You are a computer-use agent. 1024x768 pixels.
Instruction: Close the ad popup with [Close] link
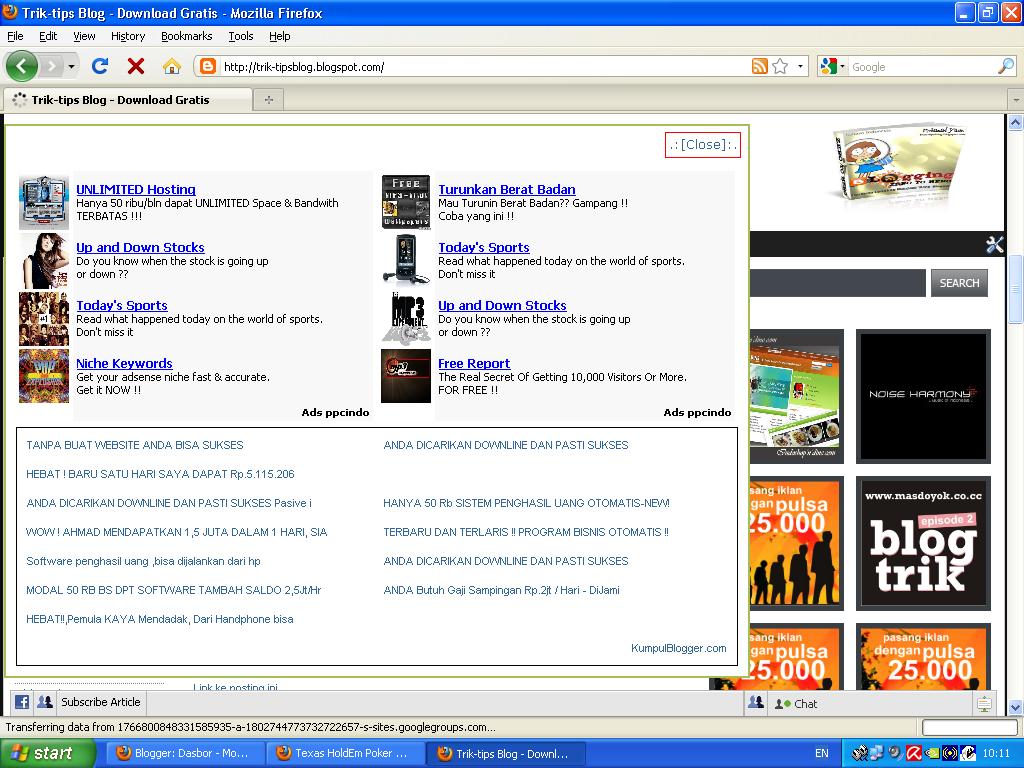pos(703,144)
